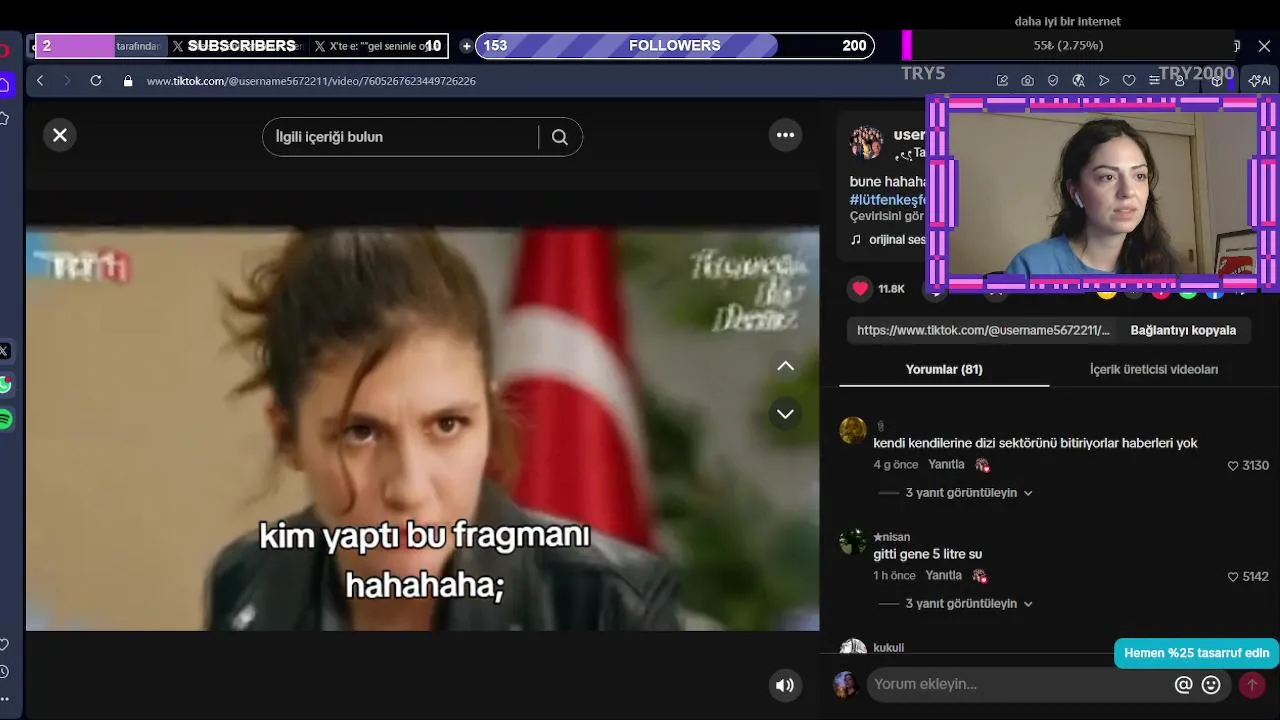Open the AI assistant button in toolbar
The height and width of the screenshot is (720, 1280).
pyautogui.click(x=1260, y=81)
